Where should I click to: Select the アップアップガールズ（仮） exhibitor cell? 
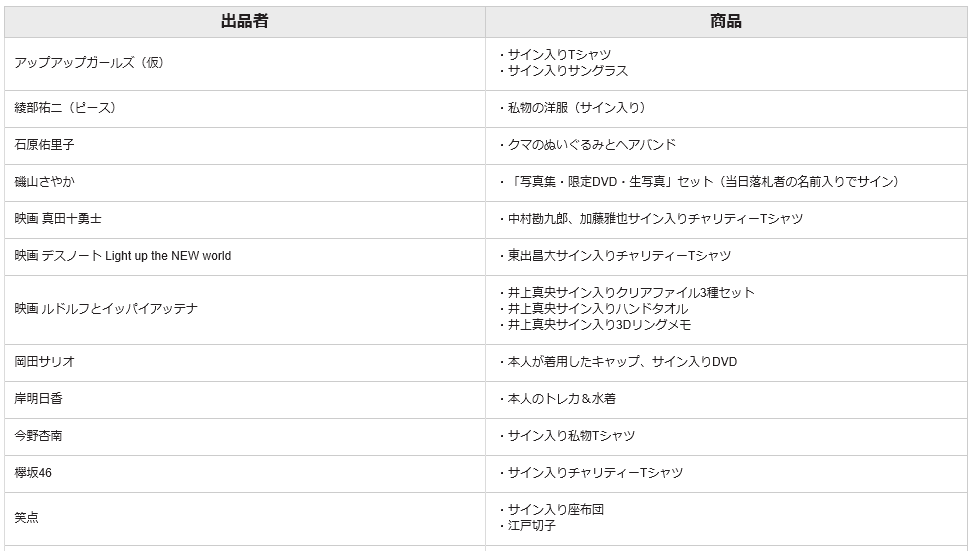point(89,63)
